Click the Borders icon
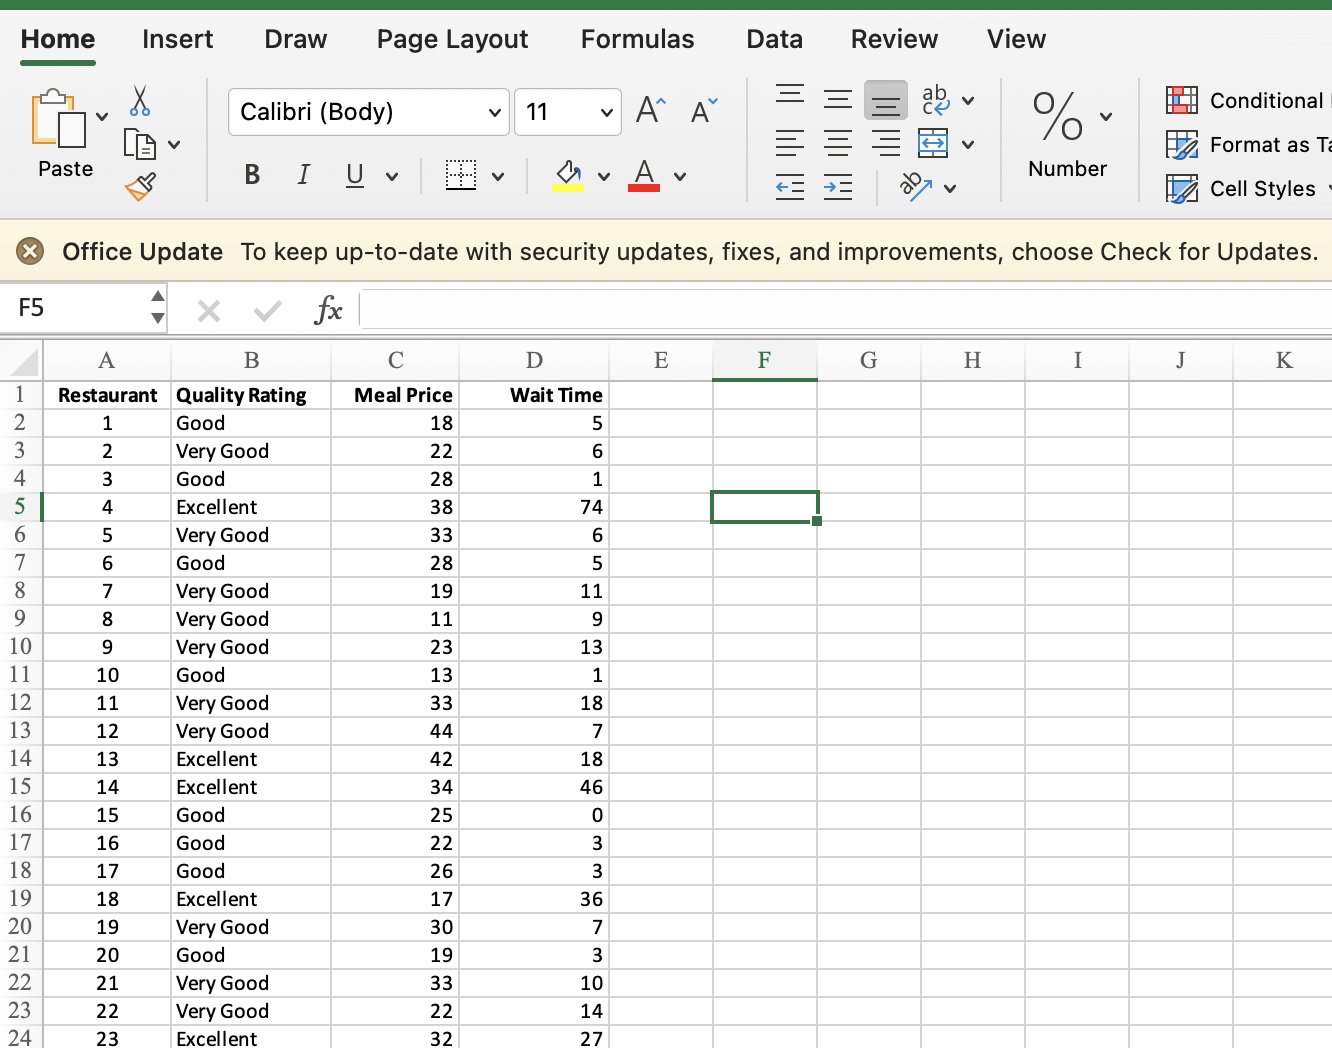Viewport: 1332px width, 1048px height. pyautogui.click(x=461, y=176)
